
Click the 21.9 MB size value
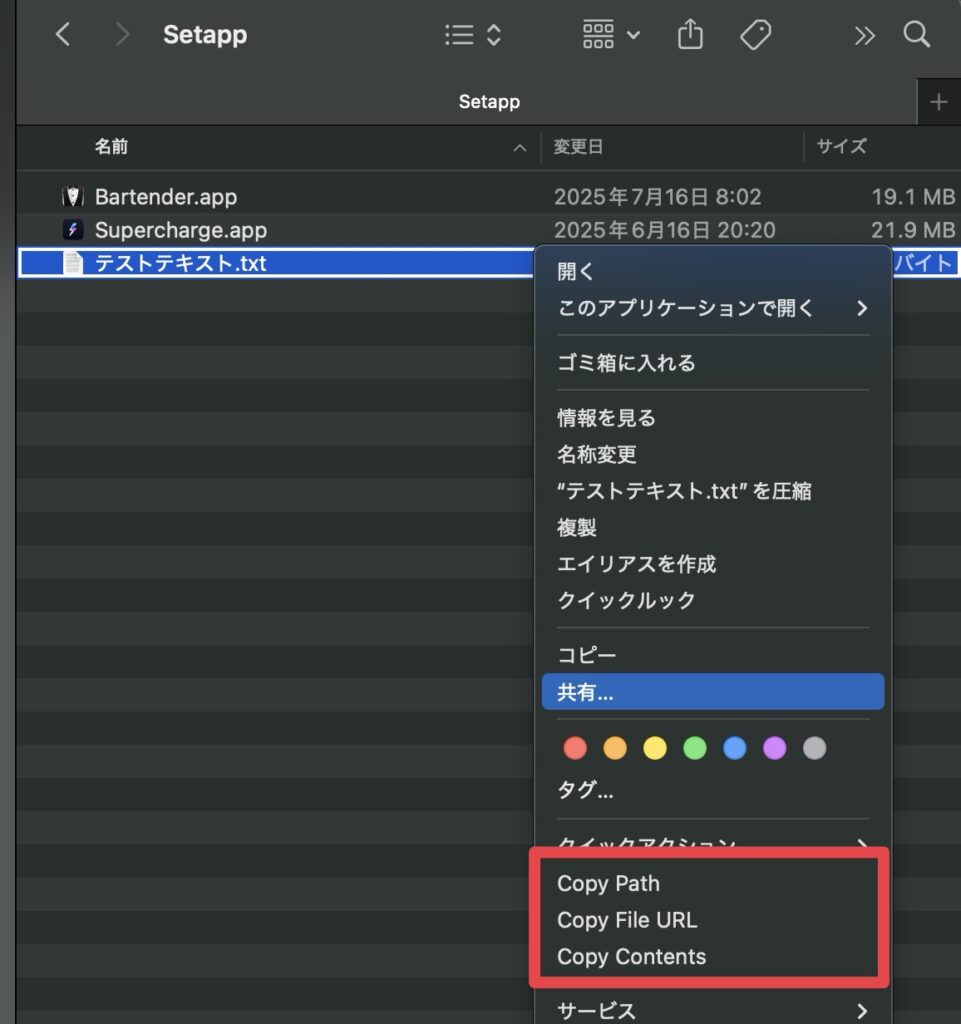point(913,230)
